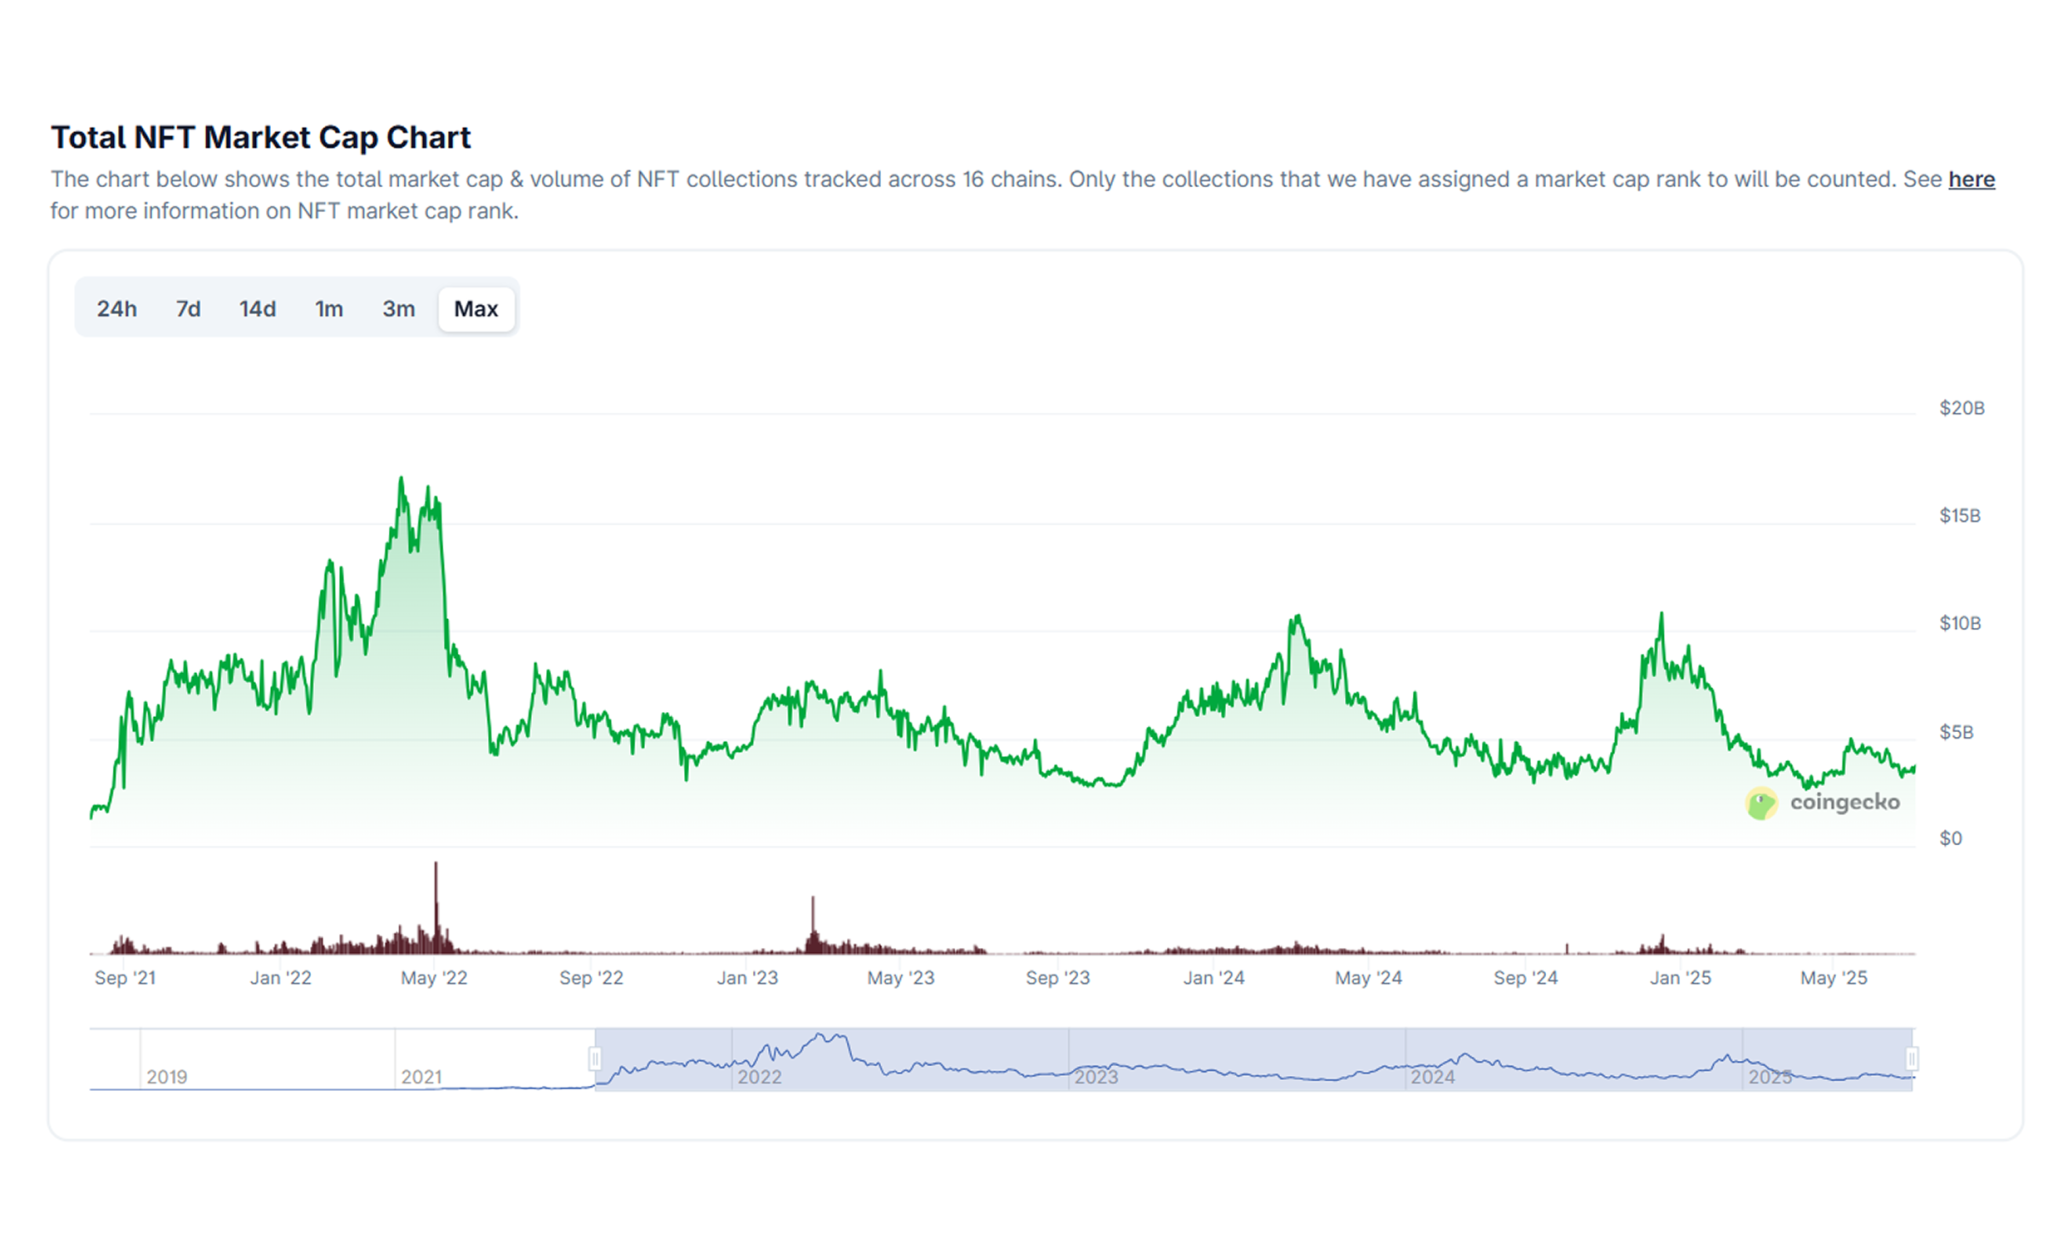Select the 14d time range
2048x1233 pixels.
(x=257, y=309)
